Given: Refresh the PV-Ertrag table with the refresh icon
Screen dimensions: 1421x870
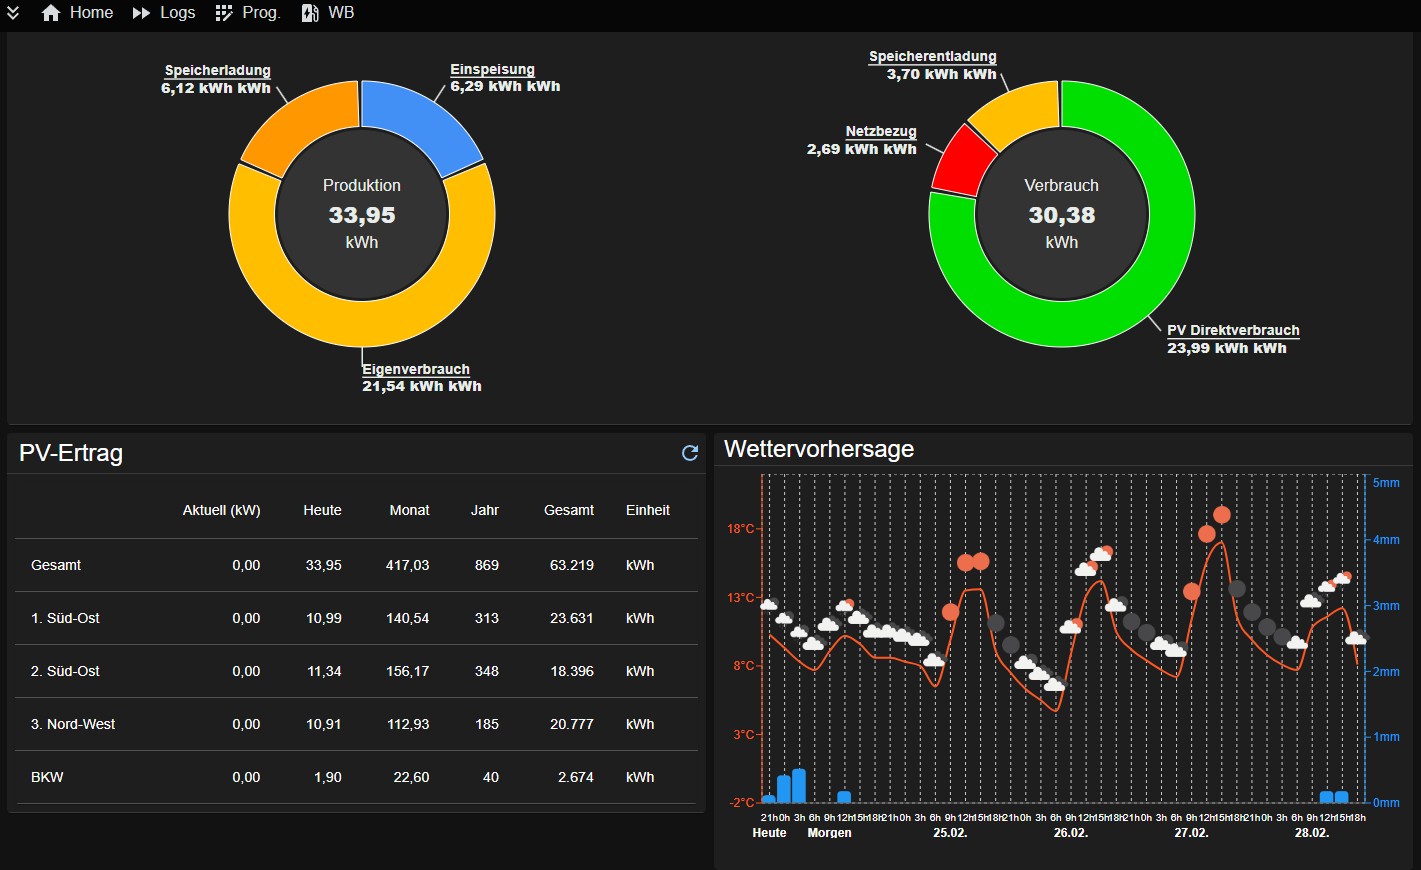Looking at the screenshot, I should (689, 453).
